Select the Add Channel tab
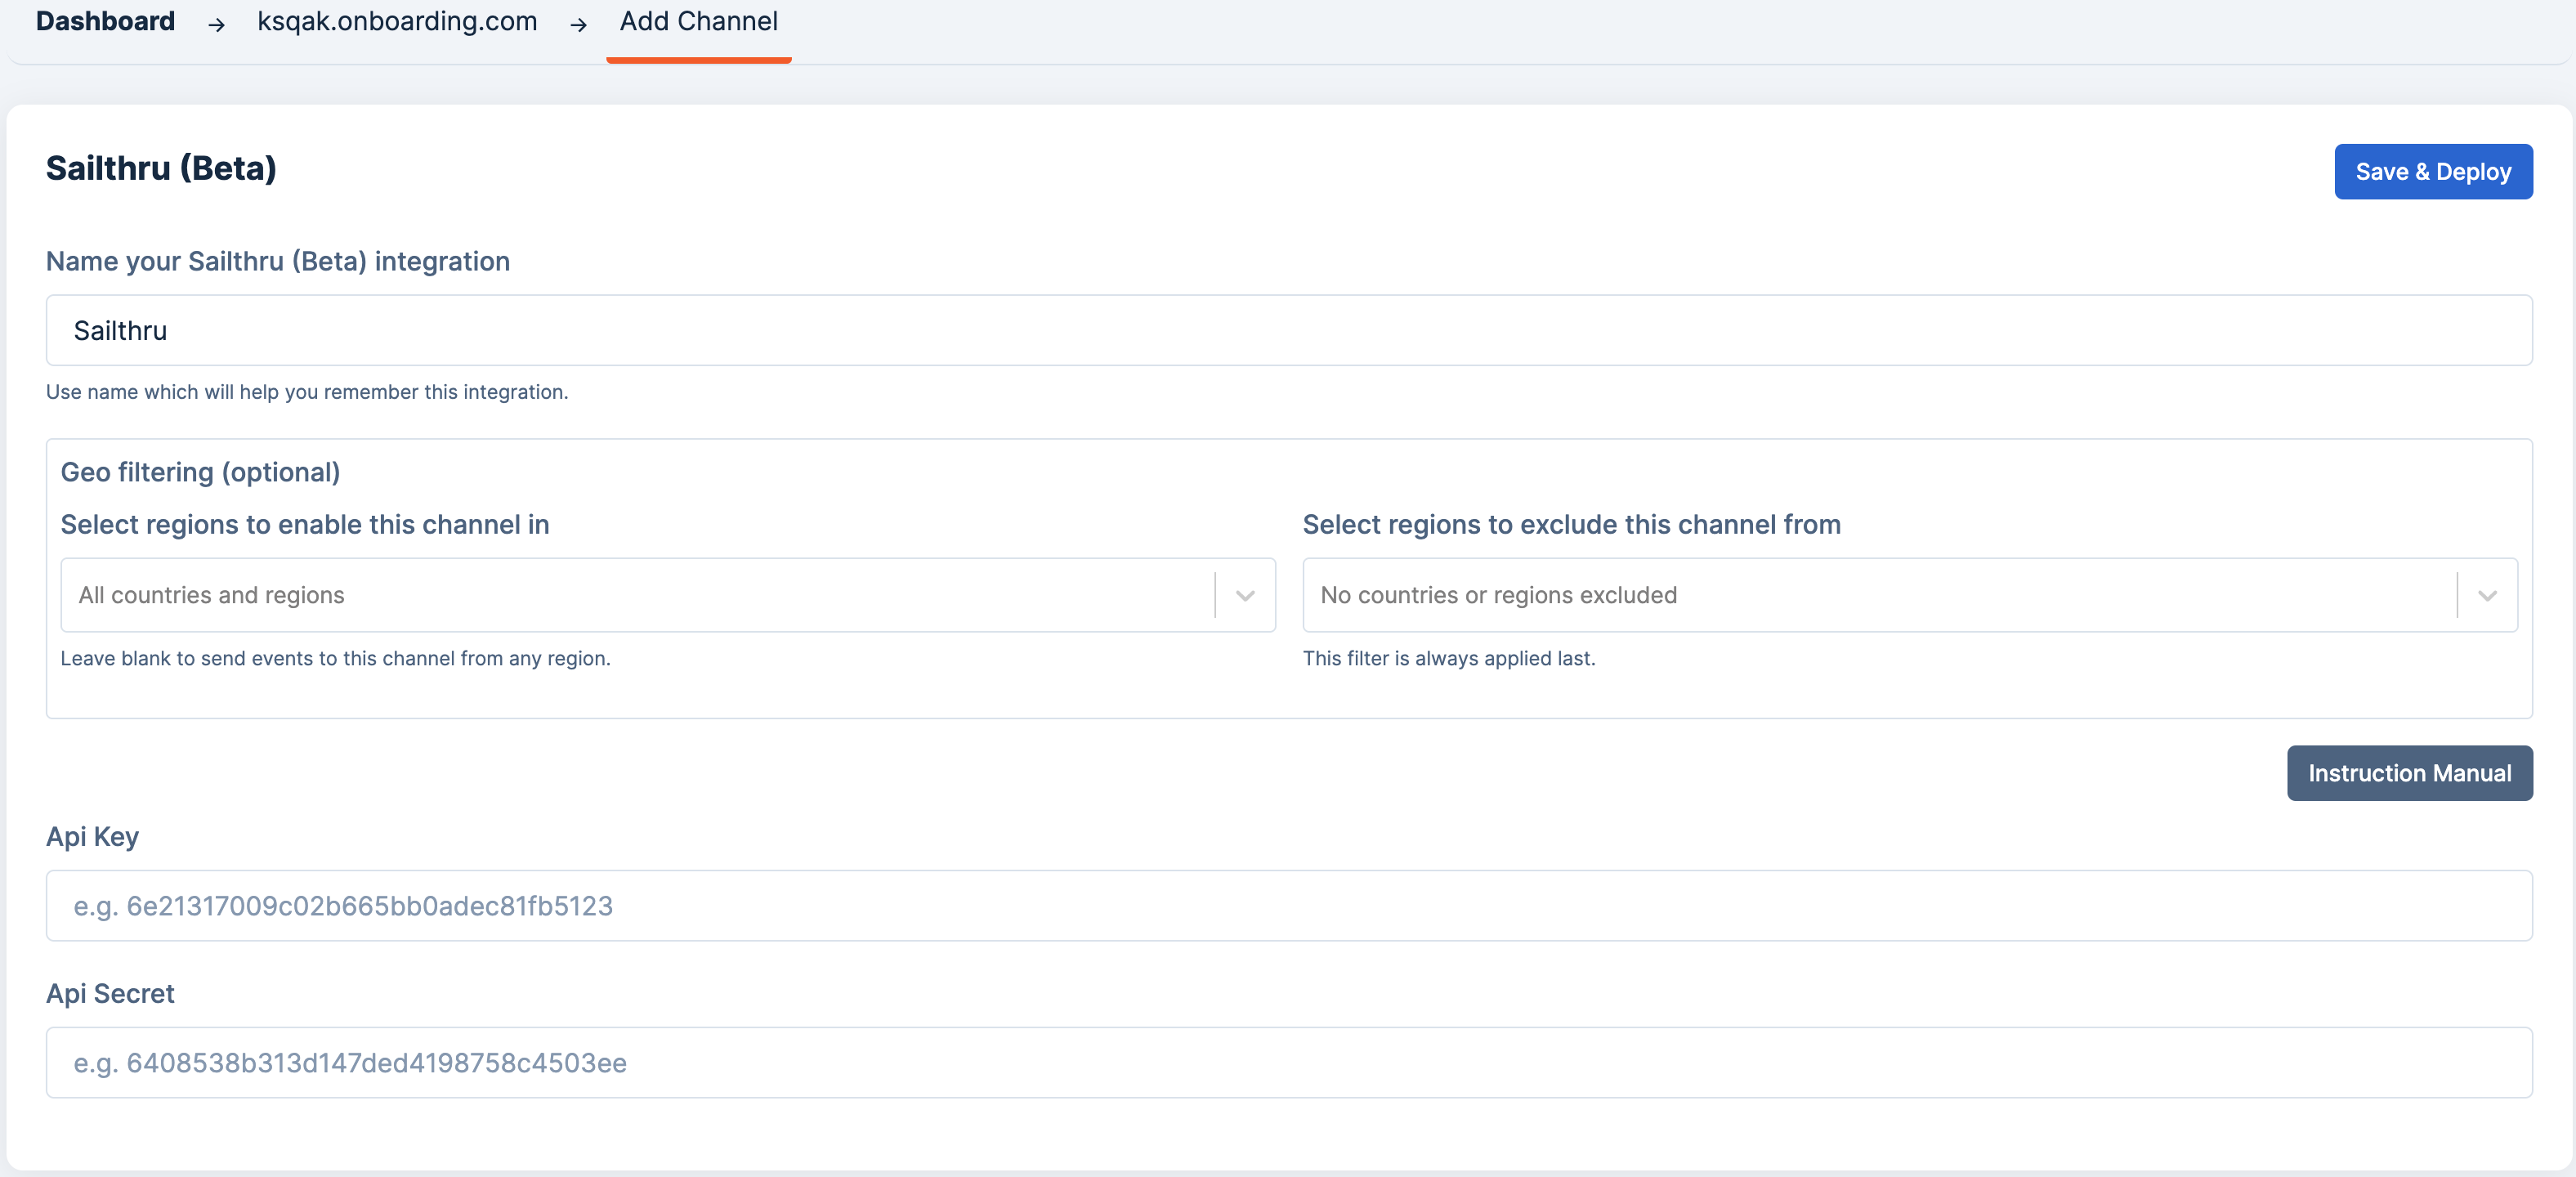Viewport: 2576px width, 1177px height. click(x=698, y=21)
